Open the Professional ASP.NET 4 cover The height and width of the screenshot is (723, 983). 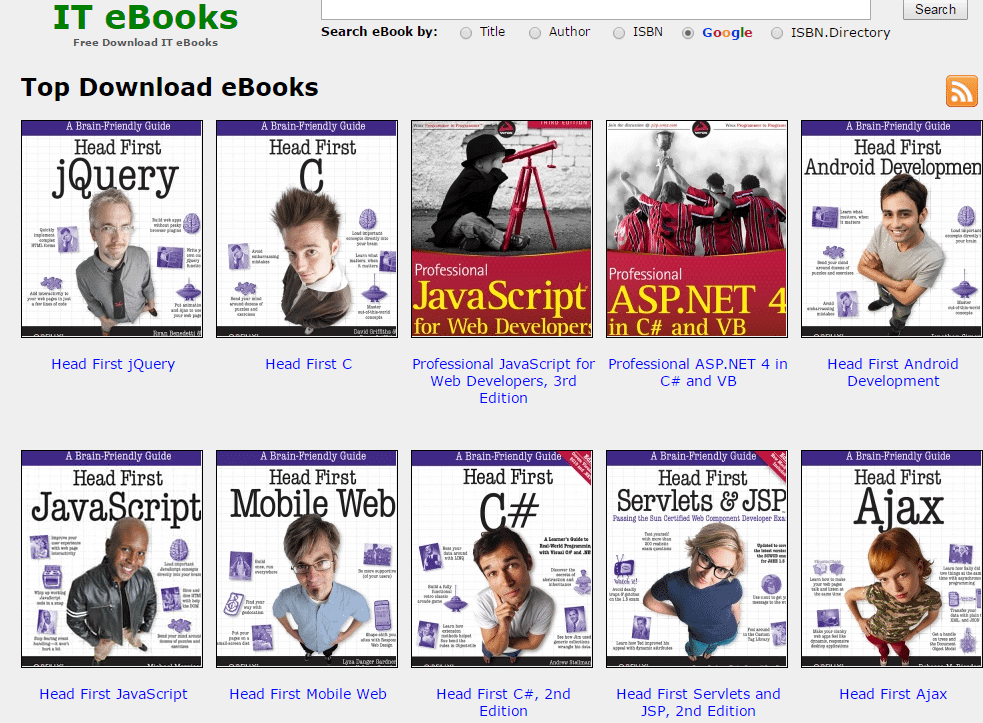point(697,229)
